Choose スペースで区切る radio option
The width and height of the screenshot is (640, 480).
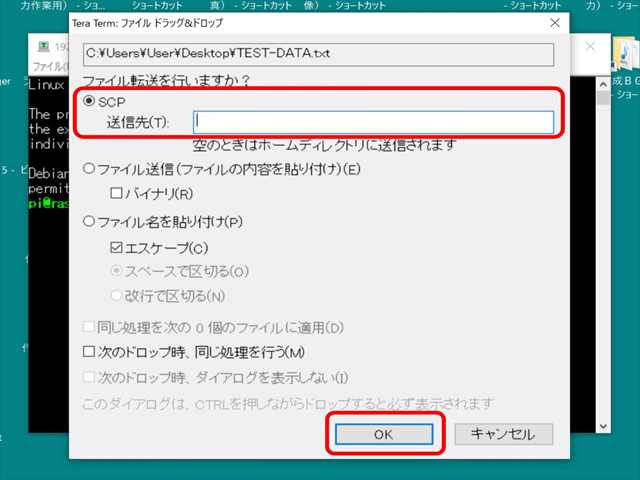[x=116, y=271]
